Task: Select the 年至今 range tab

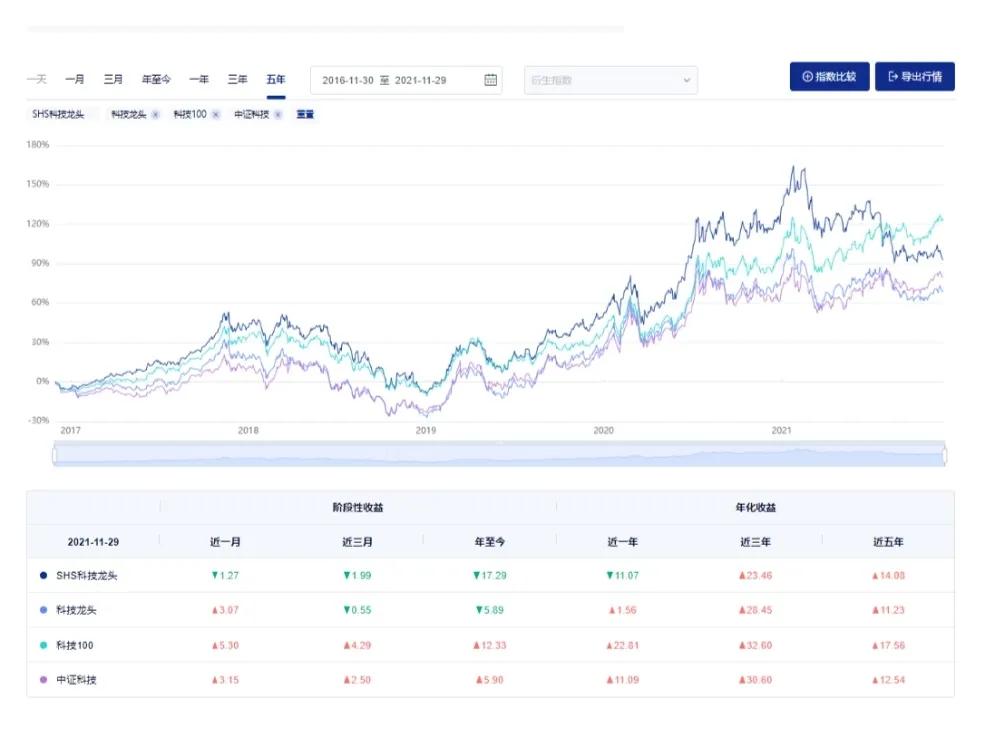Action: [x=156, y=79]
